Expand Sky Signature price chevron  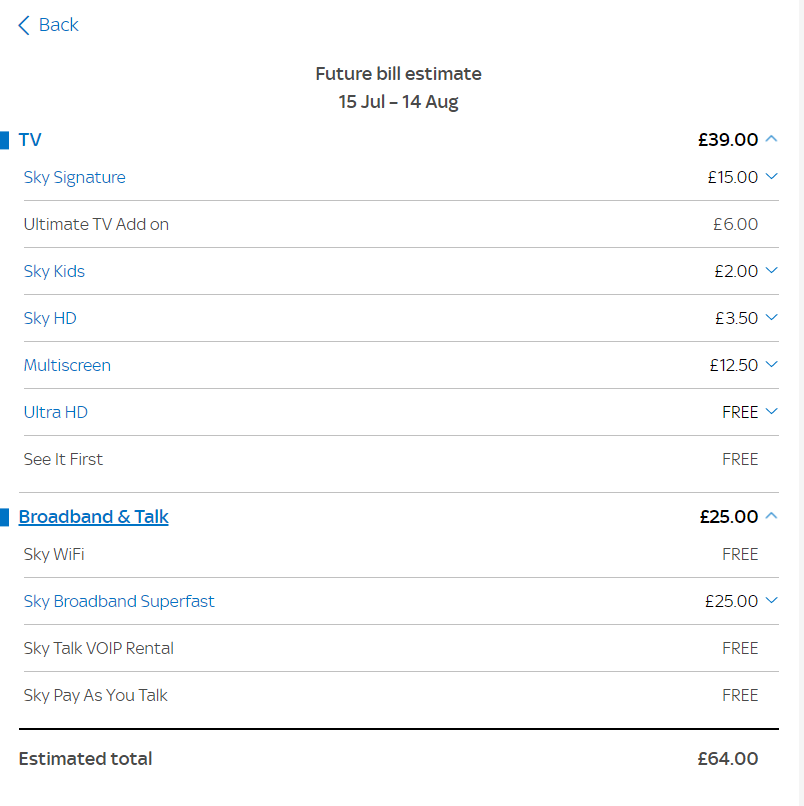771,176
